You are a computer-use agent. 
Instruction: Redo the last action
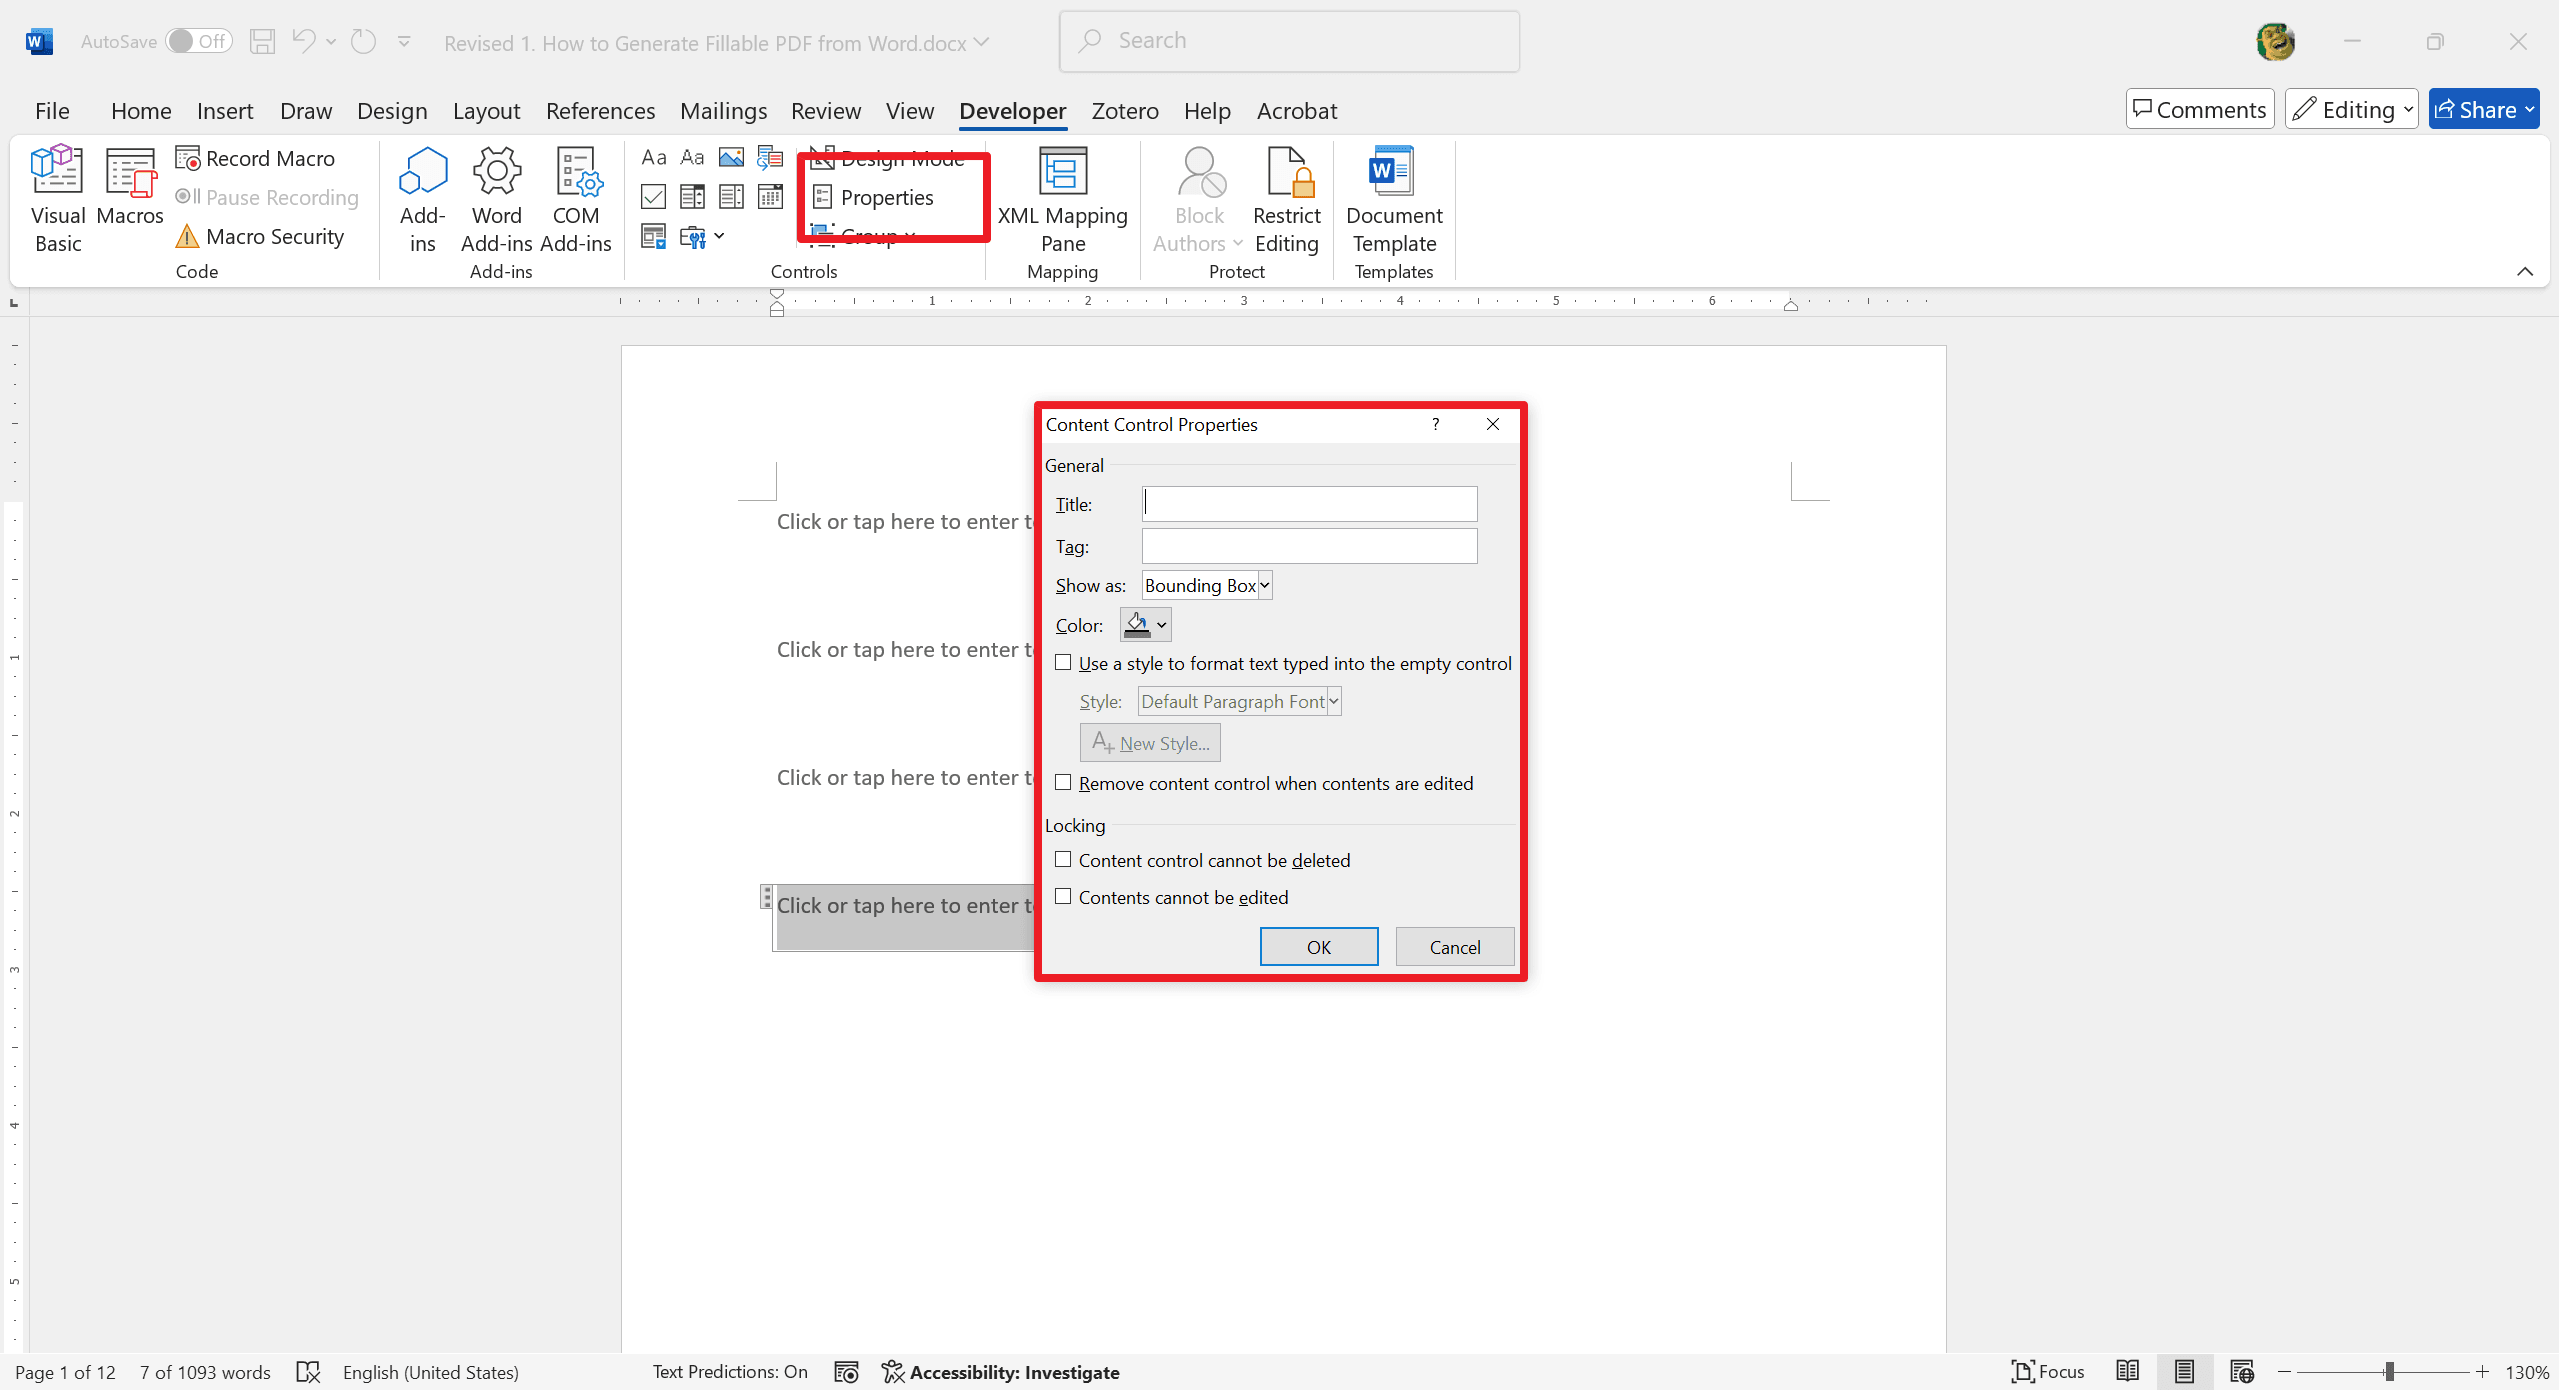click(x=364, y=41)
